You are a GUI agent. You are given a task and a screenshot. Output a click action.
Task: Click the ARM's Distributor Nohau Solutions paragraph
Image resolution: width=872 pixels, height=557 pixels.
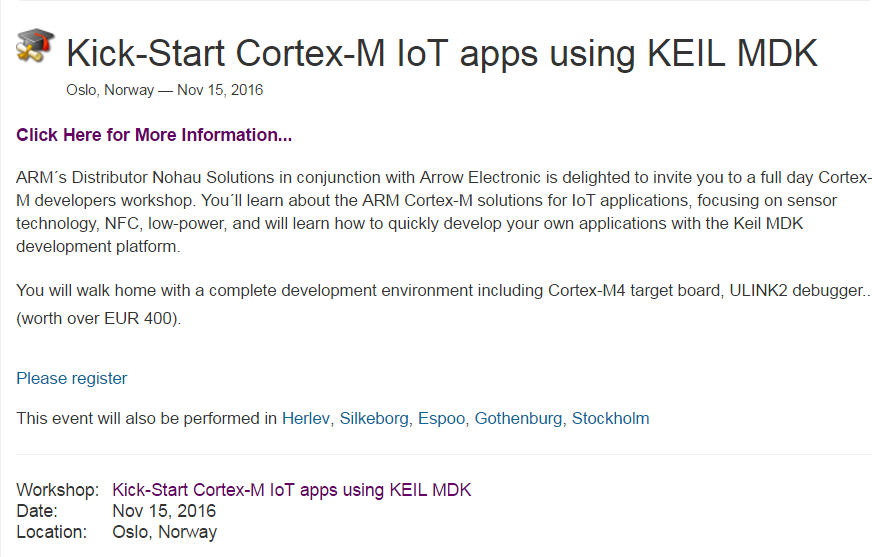[x=444, y=212]
